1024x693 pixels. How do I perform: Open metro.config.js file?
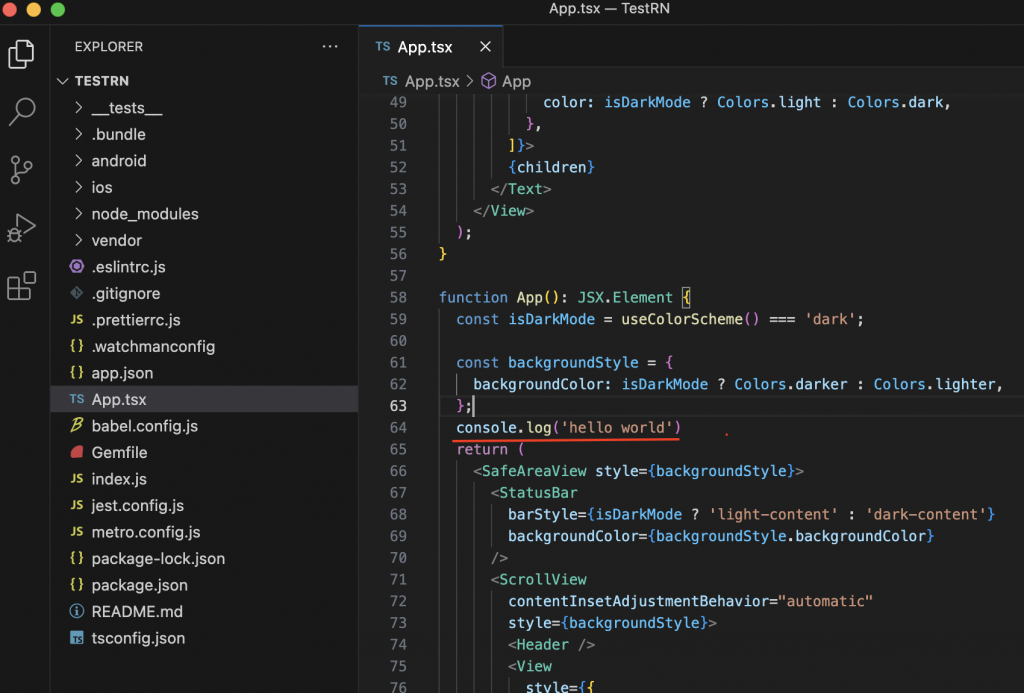tap(204, 532)
